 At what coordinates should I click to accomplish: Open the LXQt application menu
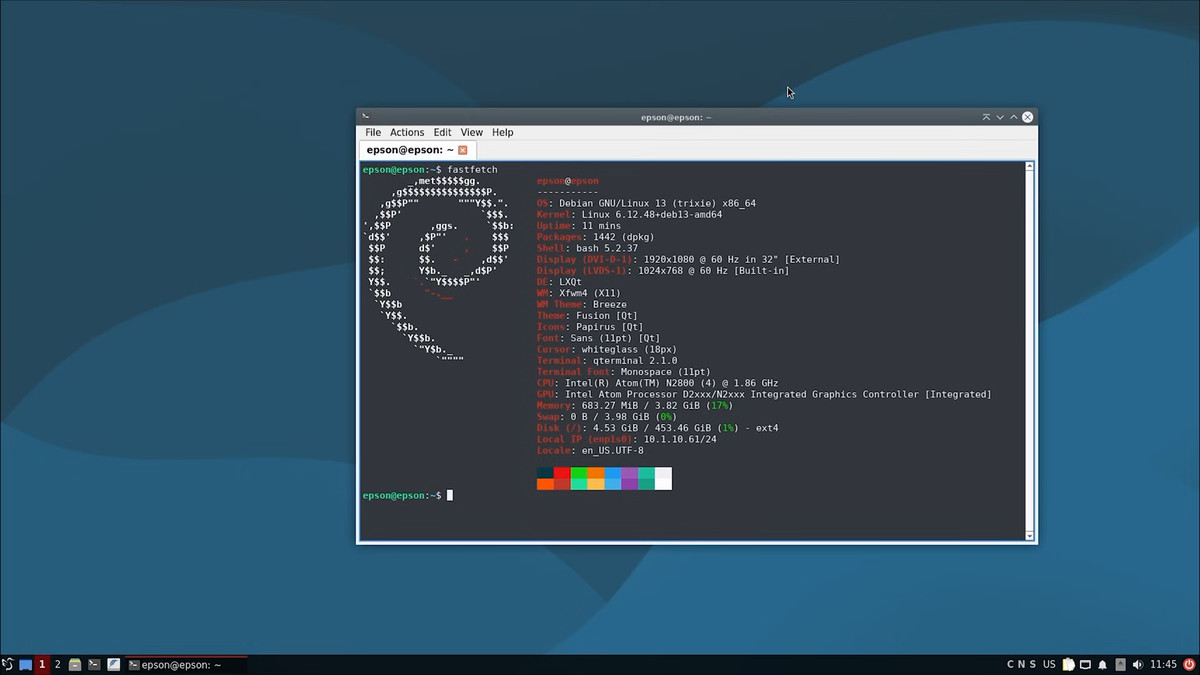pos(8,665)
